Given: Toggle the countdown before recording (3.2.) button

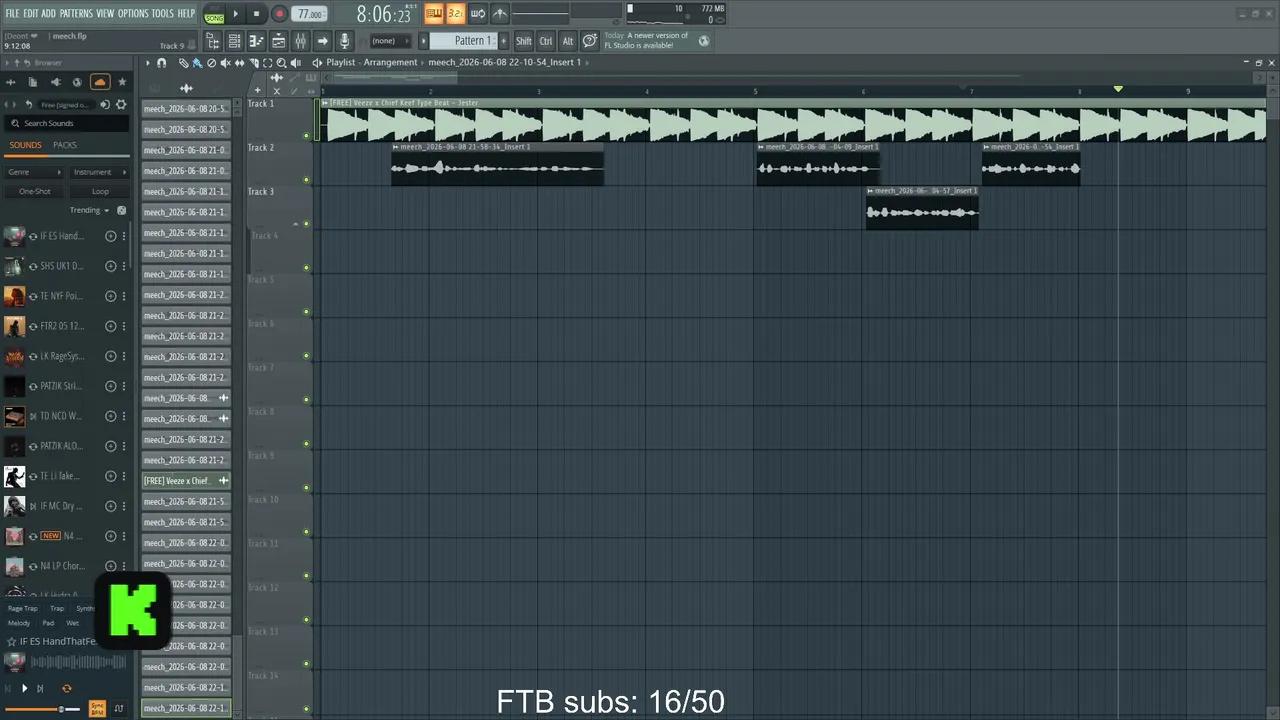Looking at the screenshot, I should [x=455, y=13].
